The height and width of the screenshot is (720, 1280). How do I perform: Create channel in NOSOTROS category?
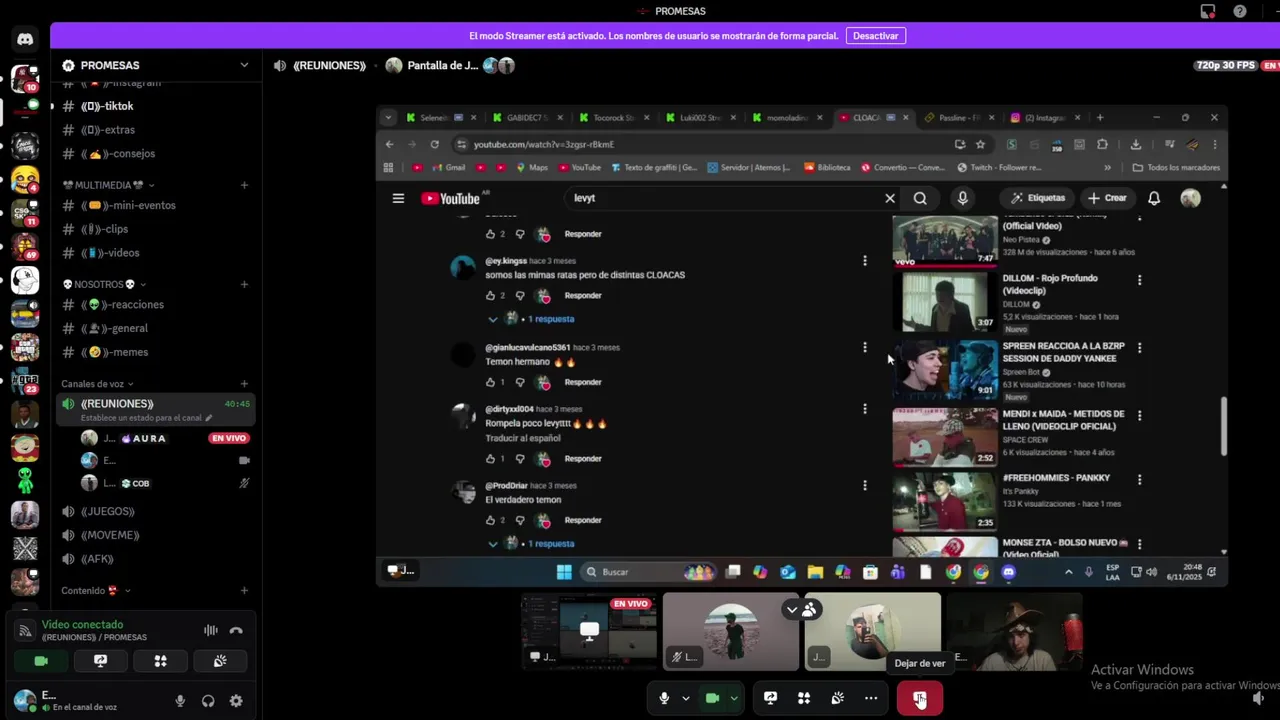pos(244,284)
